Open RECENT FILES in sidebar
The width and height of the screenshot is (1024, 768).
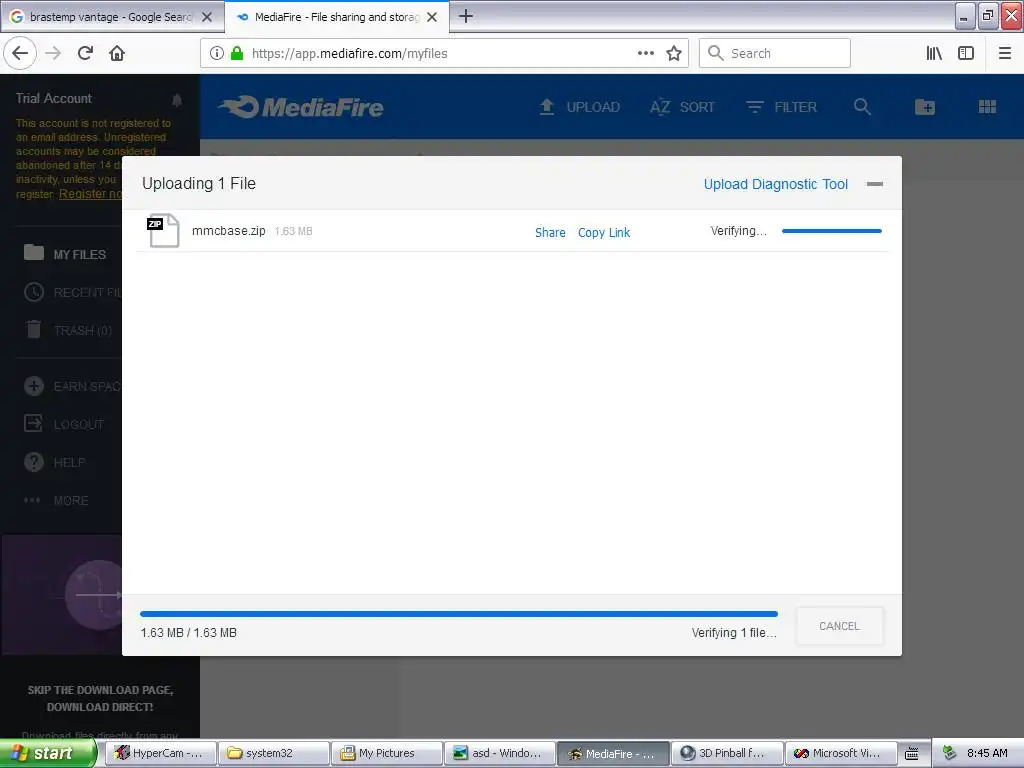72,292
